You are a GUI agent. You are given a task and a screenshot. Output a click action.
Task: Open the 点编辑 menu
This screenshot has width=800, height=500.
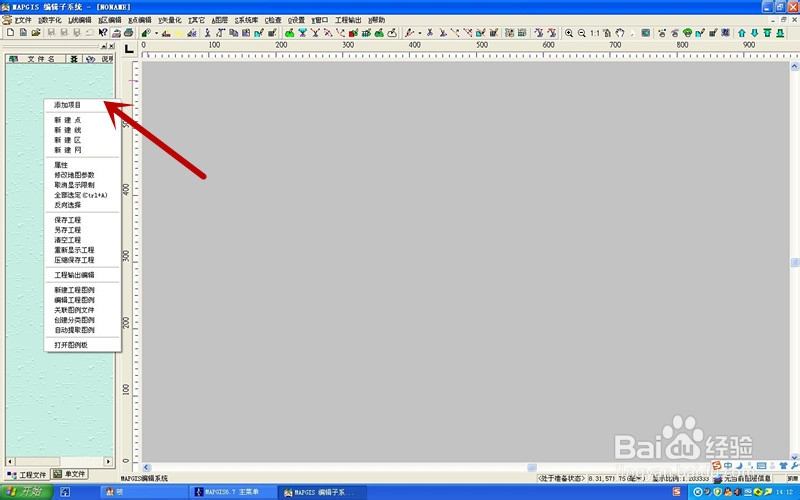[x=140, y=20]
